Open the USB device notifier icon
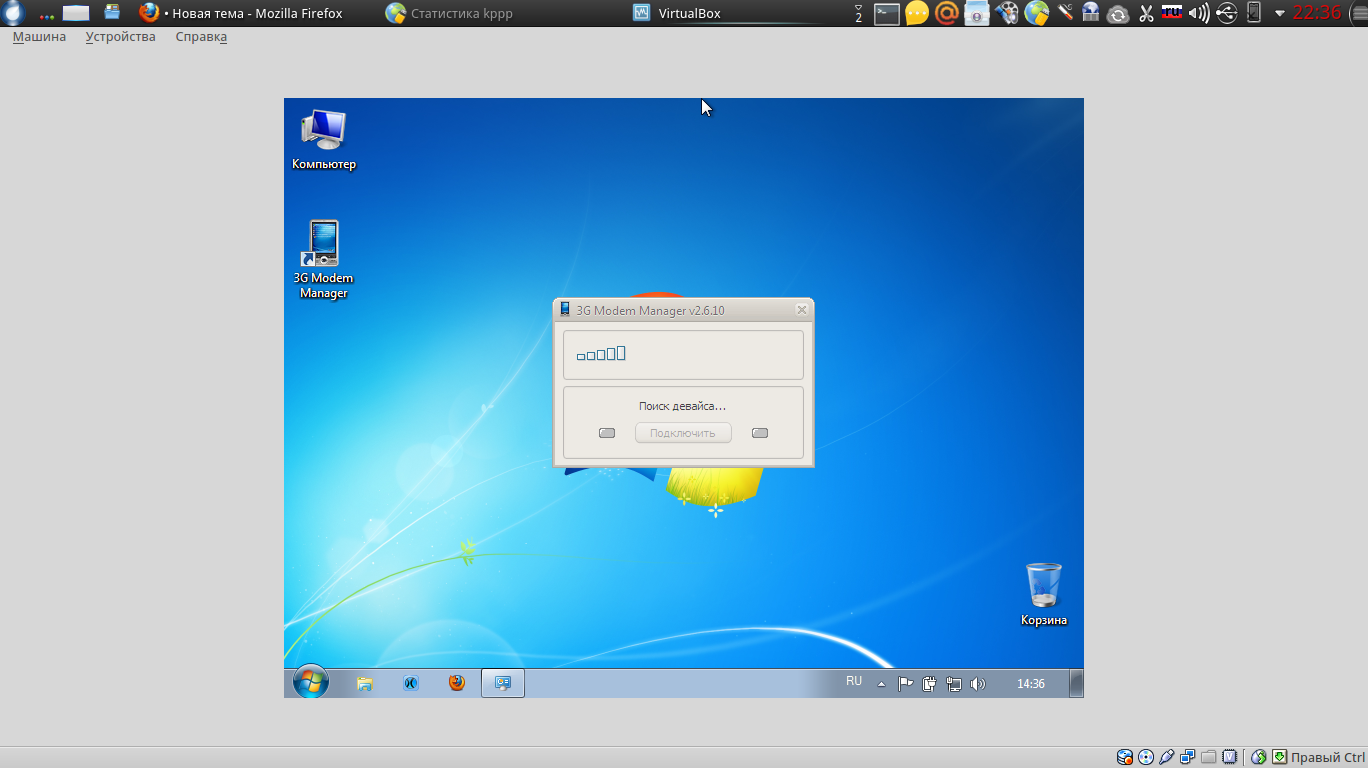This screenshot has width=1368, height=768. pyautogui.click(x=1227, y=14)
